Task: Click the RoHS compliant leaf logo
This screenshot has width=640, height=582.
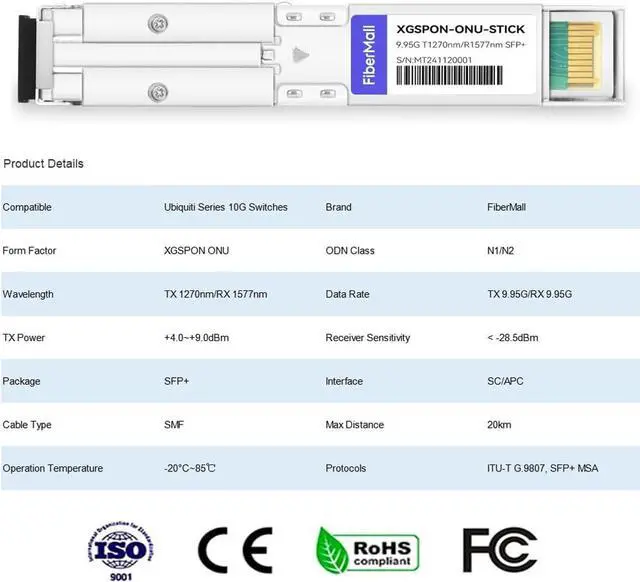Action: [365, 550]
